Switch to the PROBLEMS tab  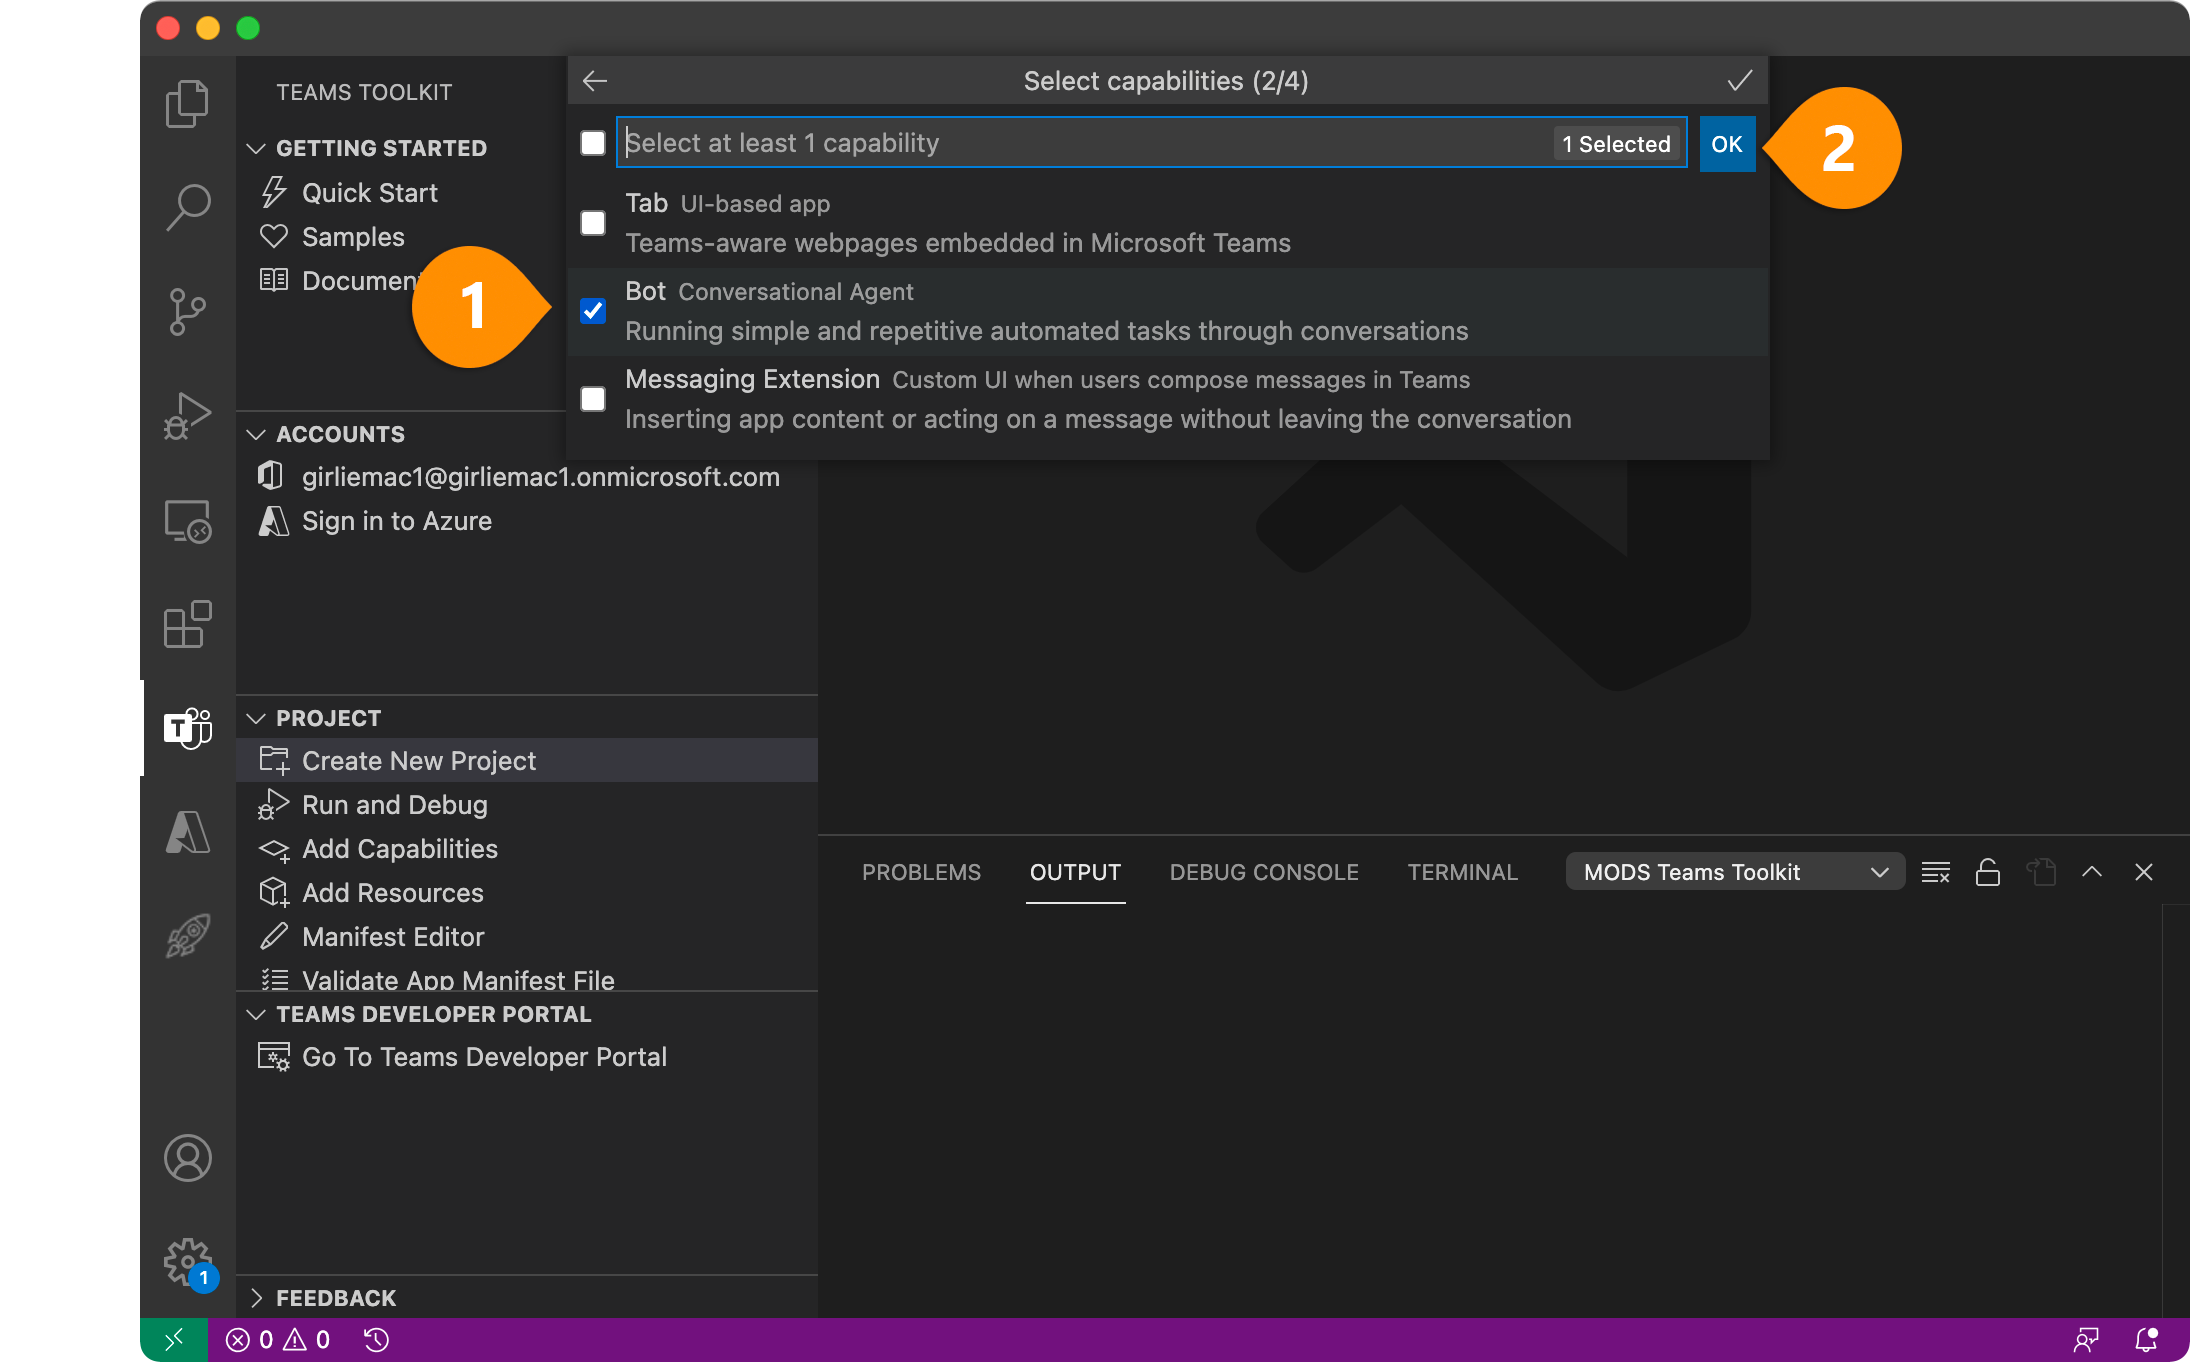[921, 871]
